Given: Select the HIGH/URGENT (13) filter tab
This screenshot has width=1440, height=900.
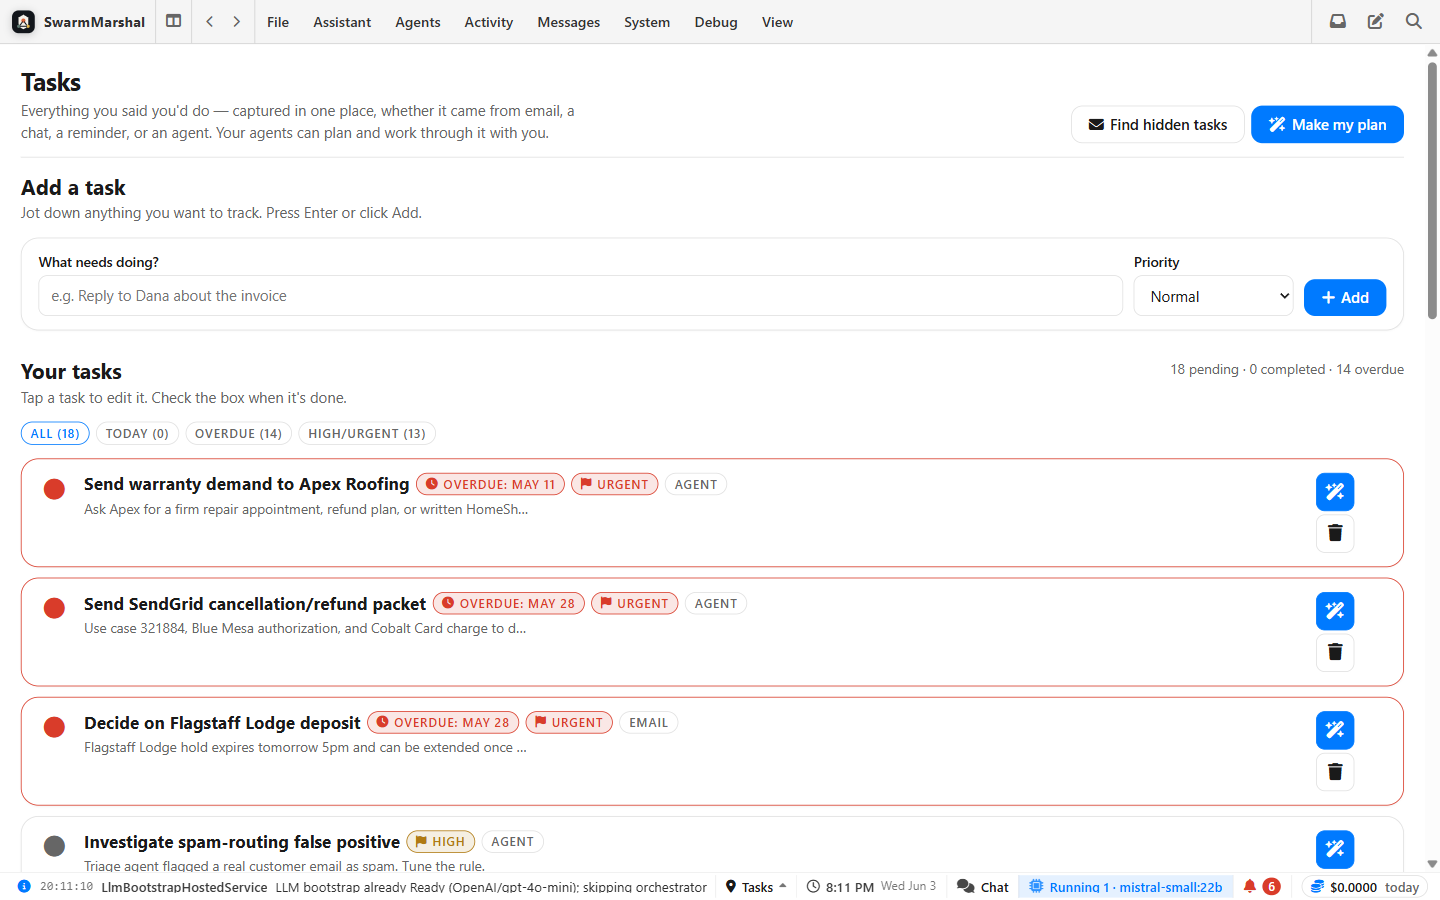Looking at the screenshot, I should (x=367, y=433).
